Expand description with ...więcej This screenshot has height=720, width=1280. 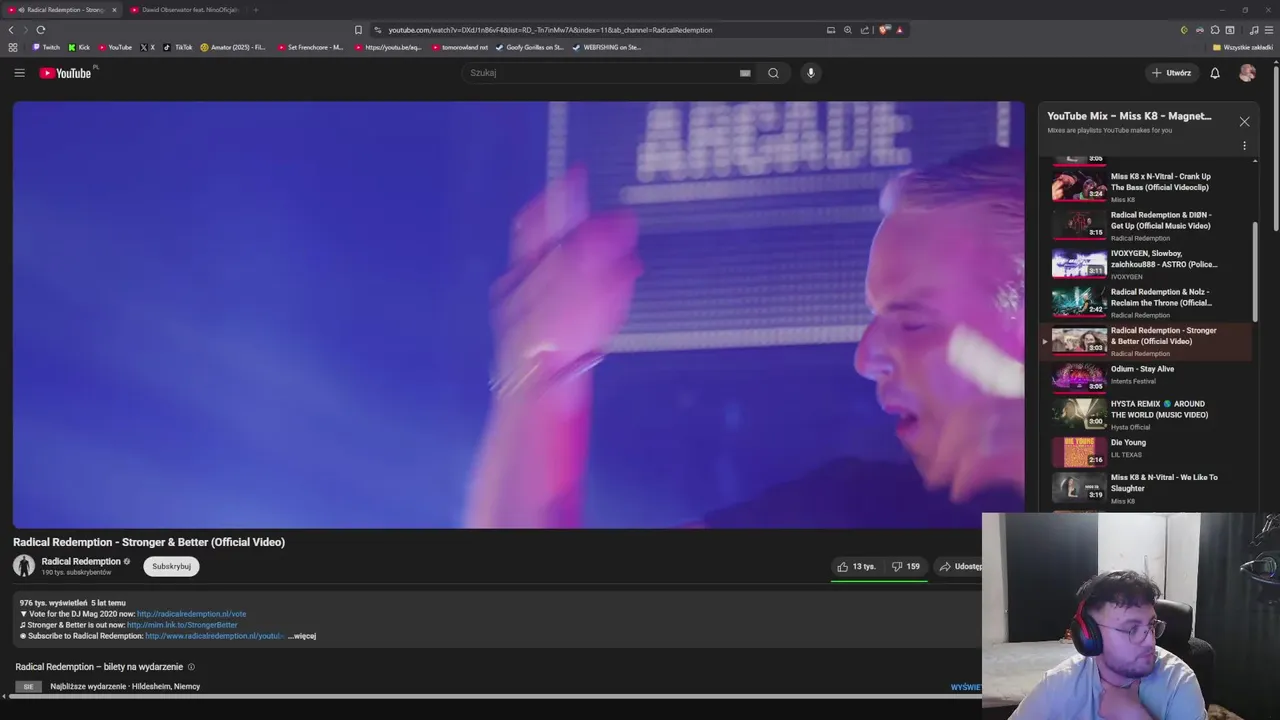tap(302, 636)
